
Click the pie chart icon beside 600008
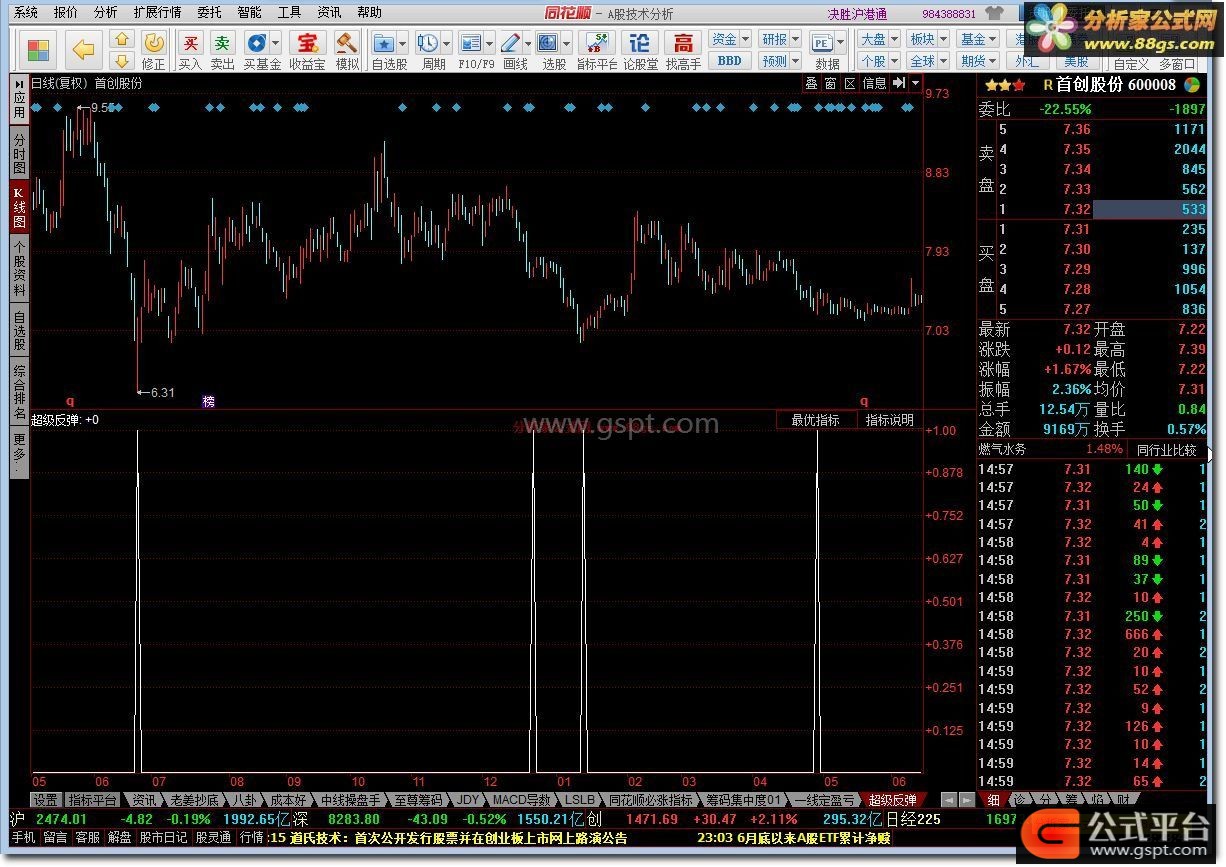(x=1192, y=85)
